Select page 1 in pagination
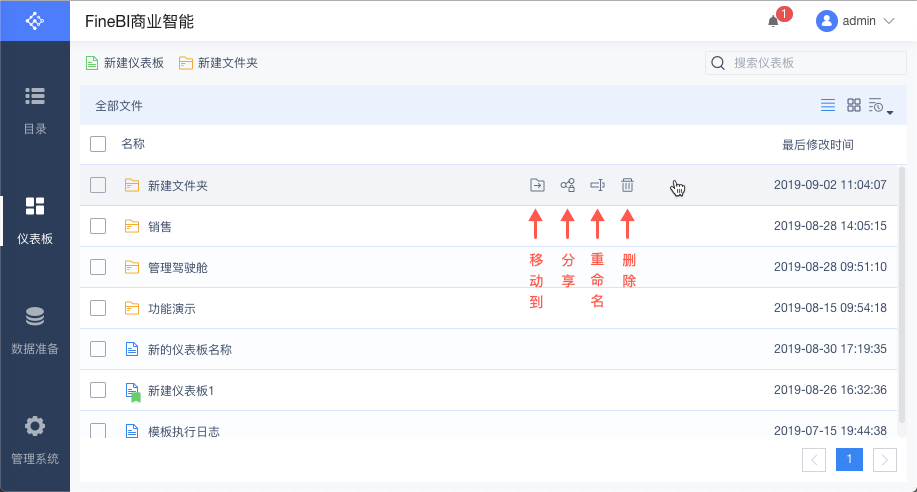Viewport: 917px width, 492px height. click(850, 459)
